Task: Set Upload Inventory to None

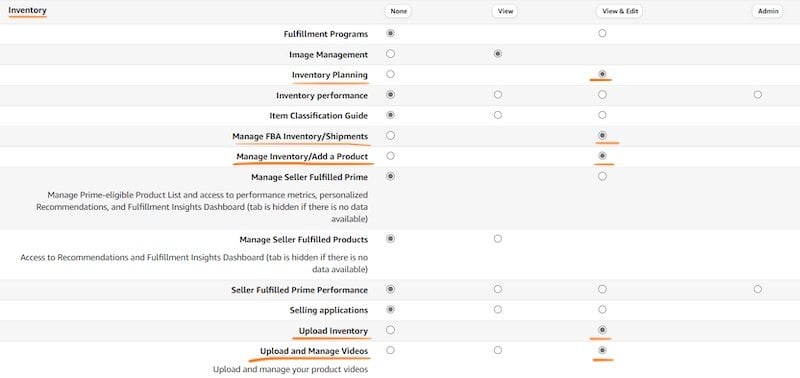Action: (390, 330)
